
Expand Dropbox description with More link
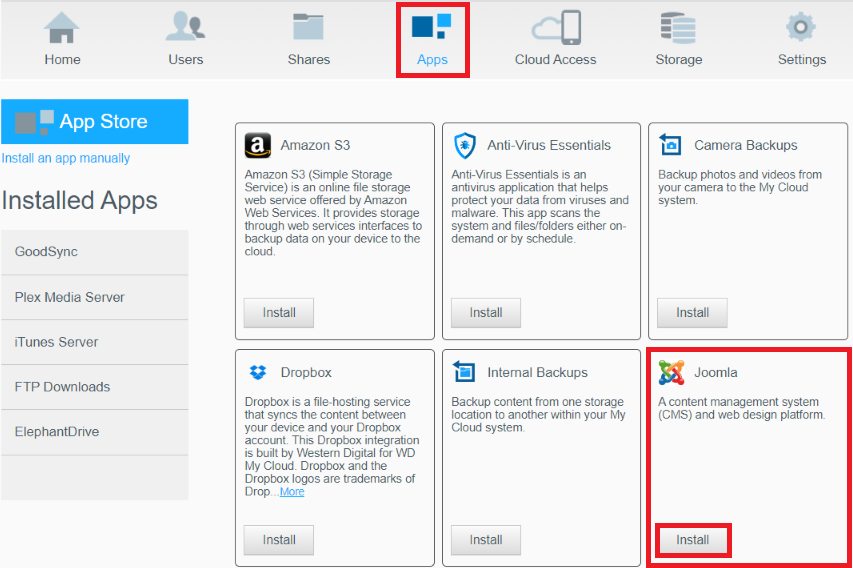point(292,492)
